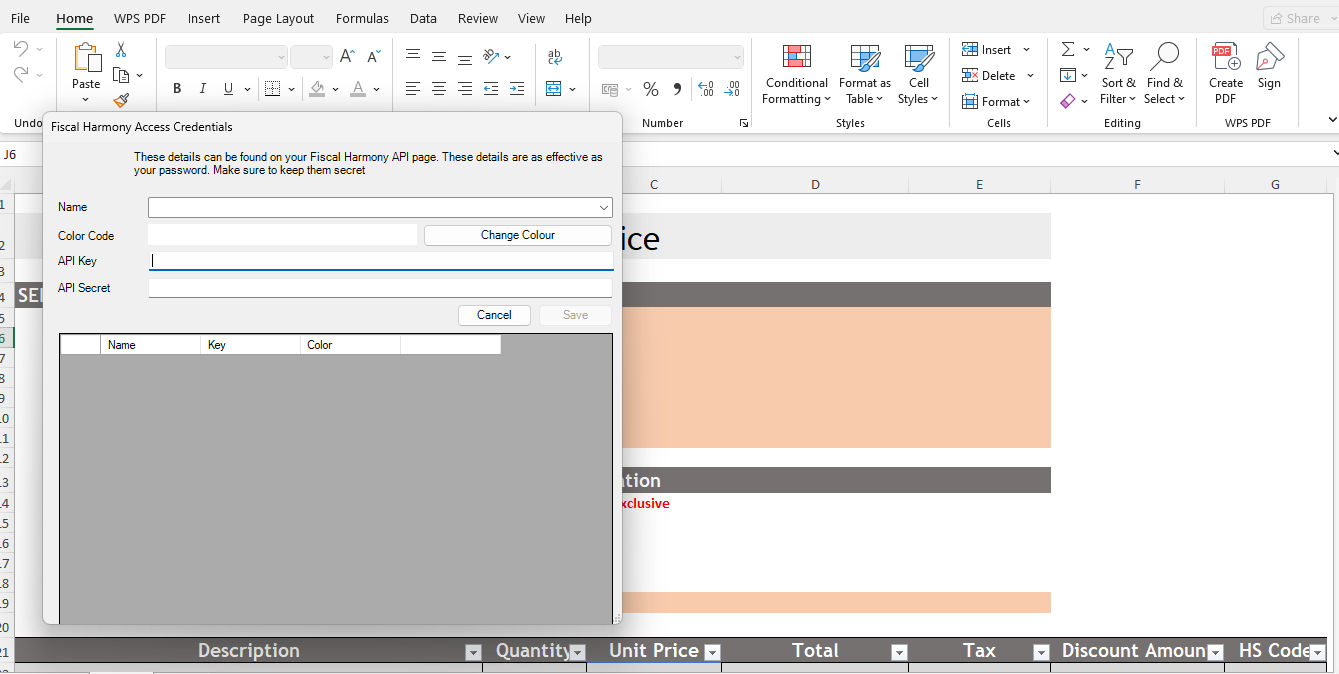Open Cell Styles gallery

(x=918, y=74)
